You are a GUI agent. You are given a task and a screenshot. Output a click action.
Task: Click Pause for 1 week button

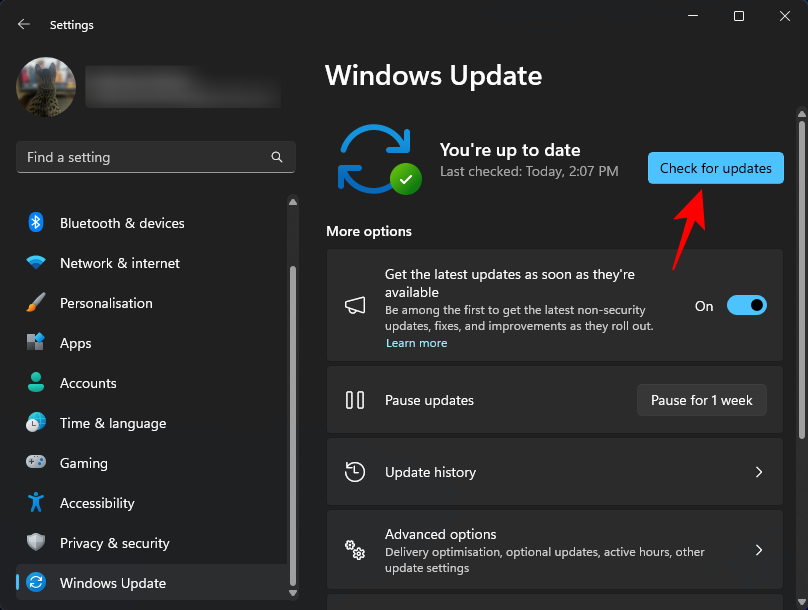click(701, 400)
